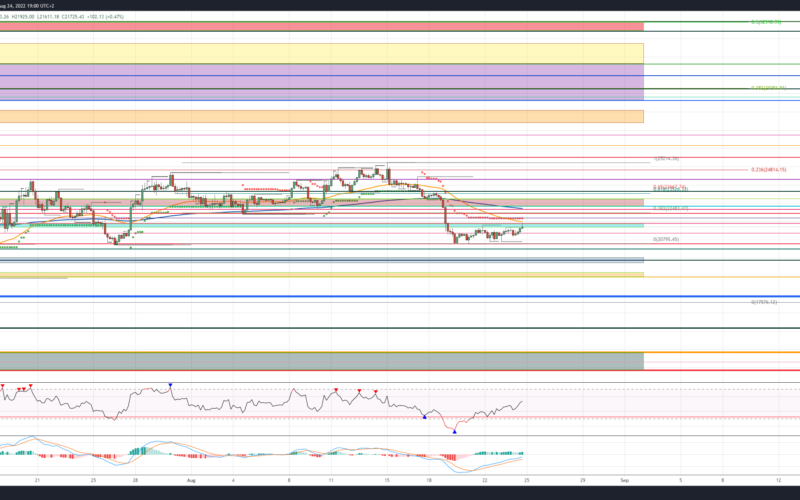Click the Aug label on time axis
Image resolution: width=800 pixels, height=500 pixels.
(191, 480)
